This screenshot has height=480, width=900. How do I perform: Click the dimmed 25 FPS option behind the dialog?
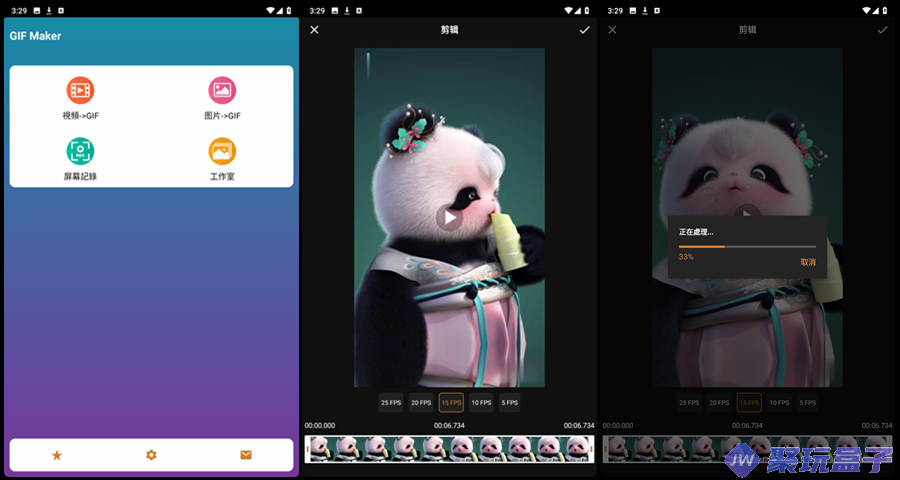(x=689, y=402)
